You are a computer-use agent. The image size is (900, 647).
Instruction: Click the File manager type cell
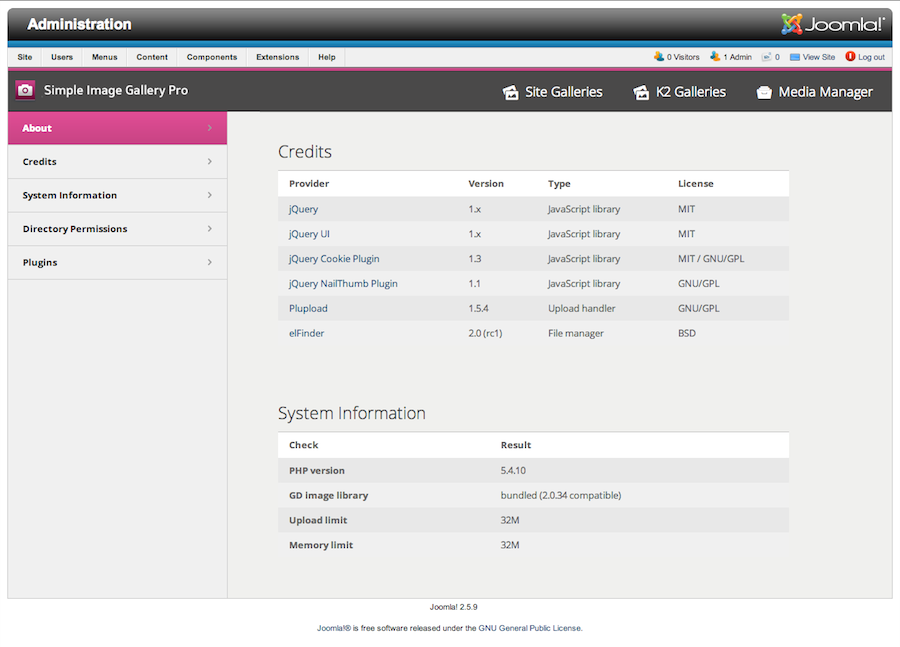click(x=576, y=333)
